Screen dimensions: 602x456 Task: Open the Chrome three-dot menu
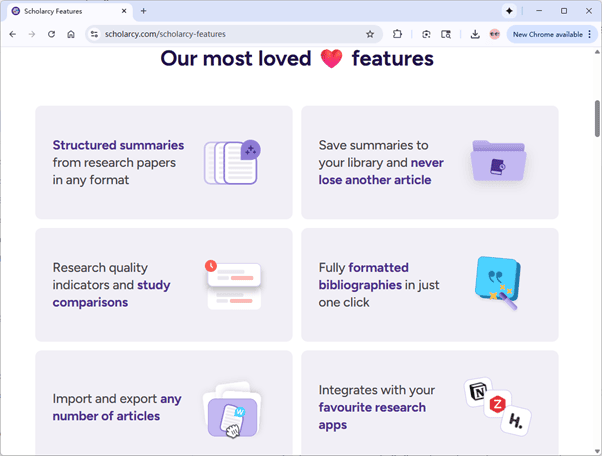point(590,34)
